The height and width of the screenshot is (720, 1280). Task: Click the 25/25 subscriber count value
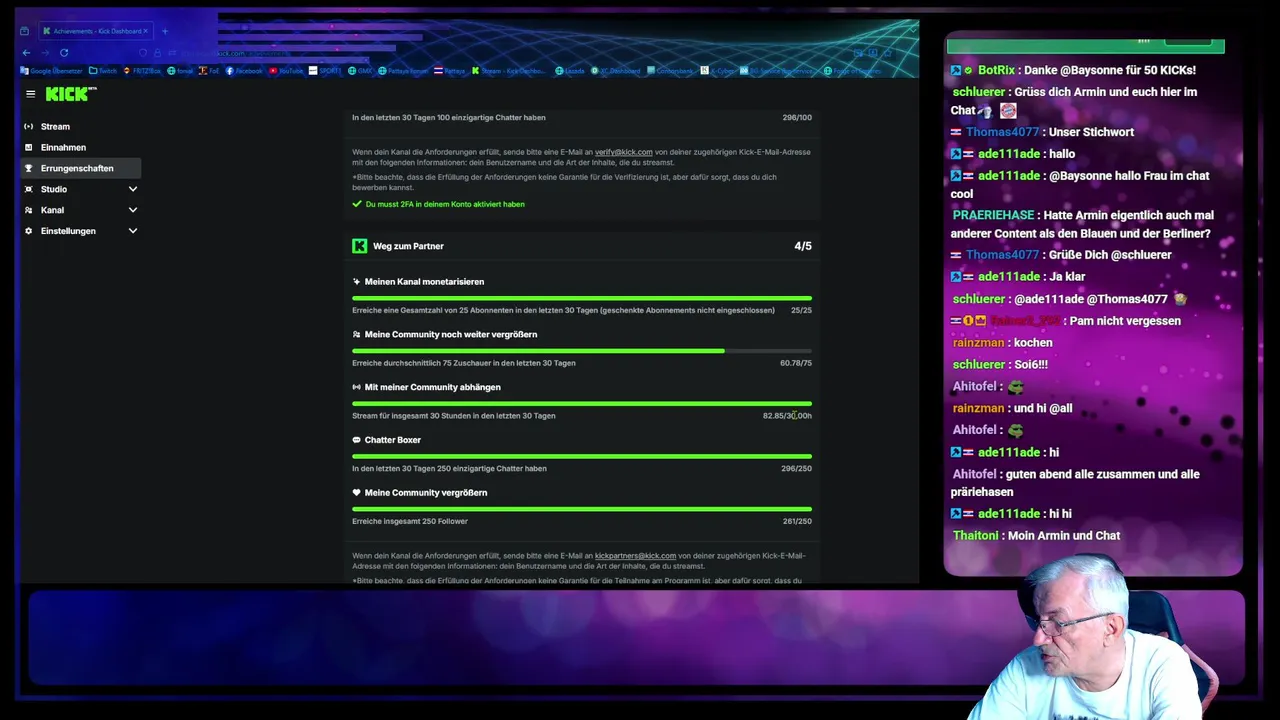tap(801, 311)
